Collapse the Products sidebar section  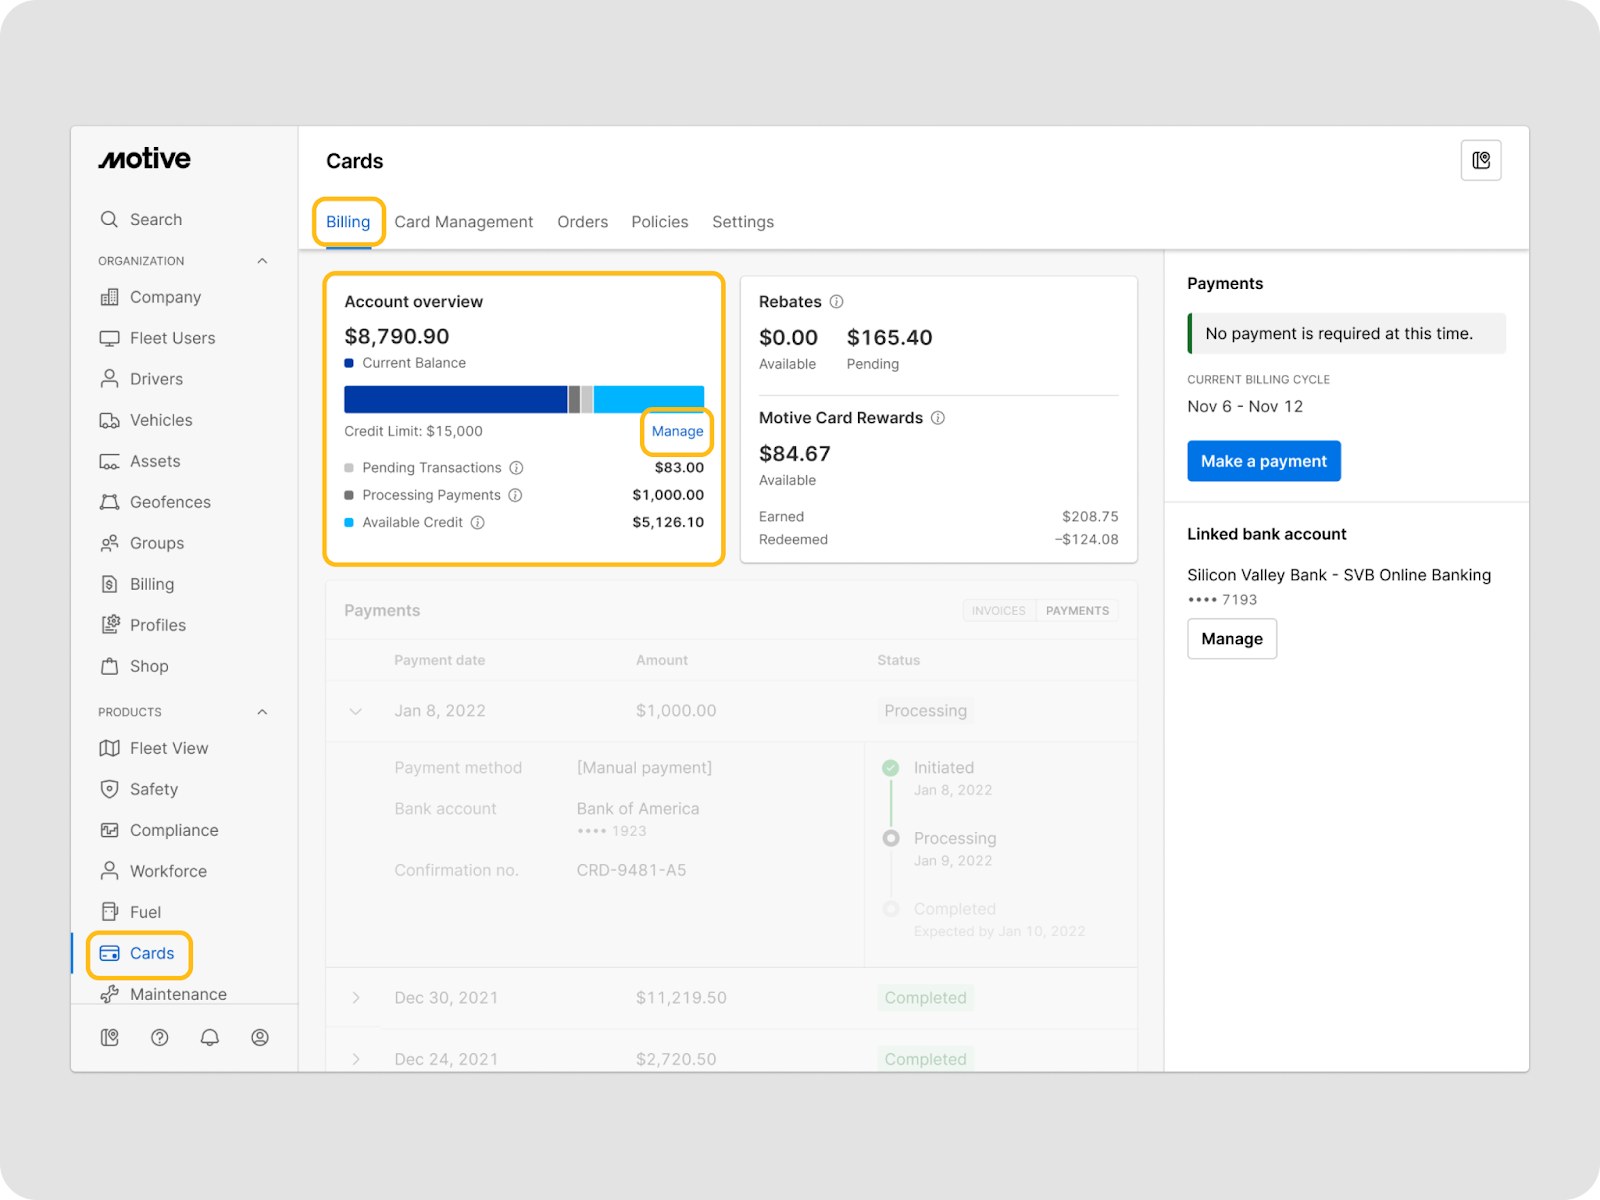(x=262, y=712)
